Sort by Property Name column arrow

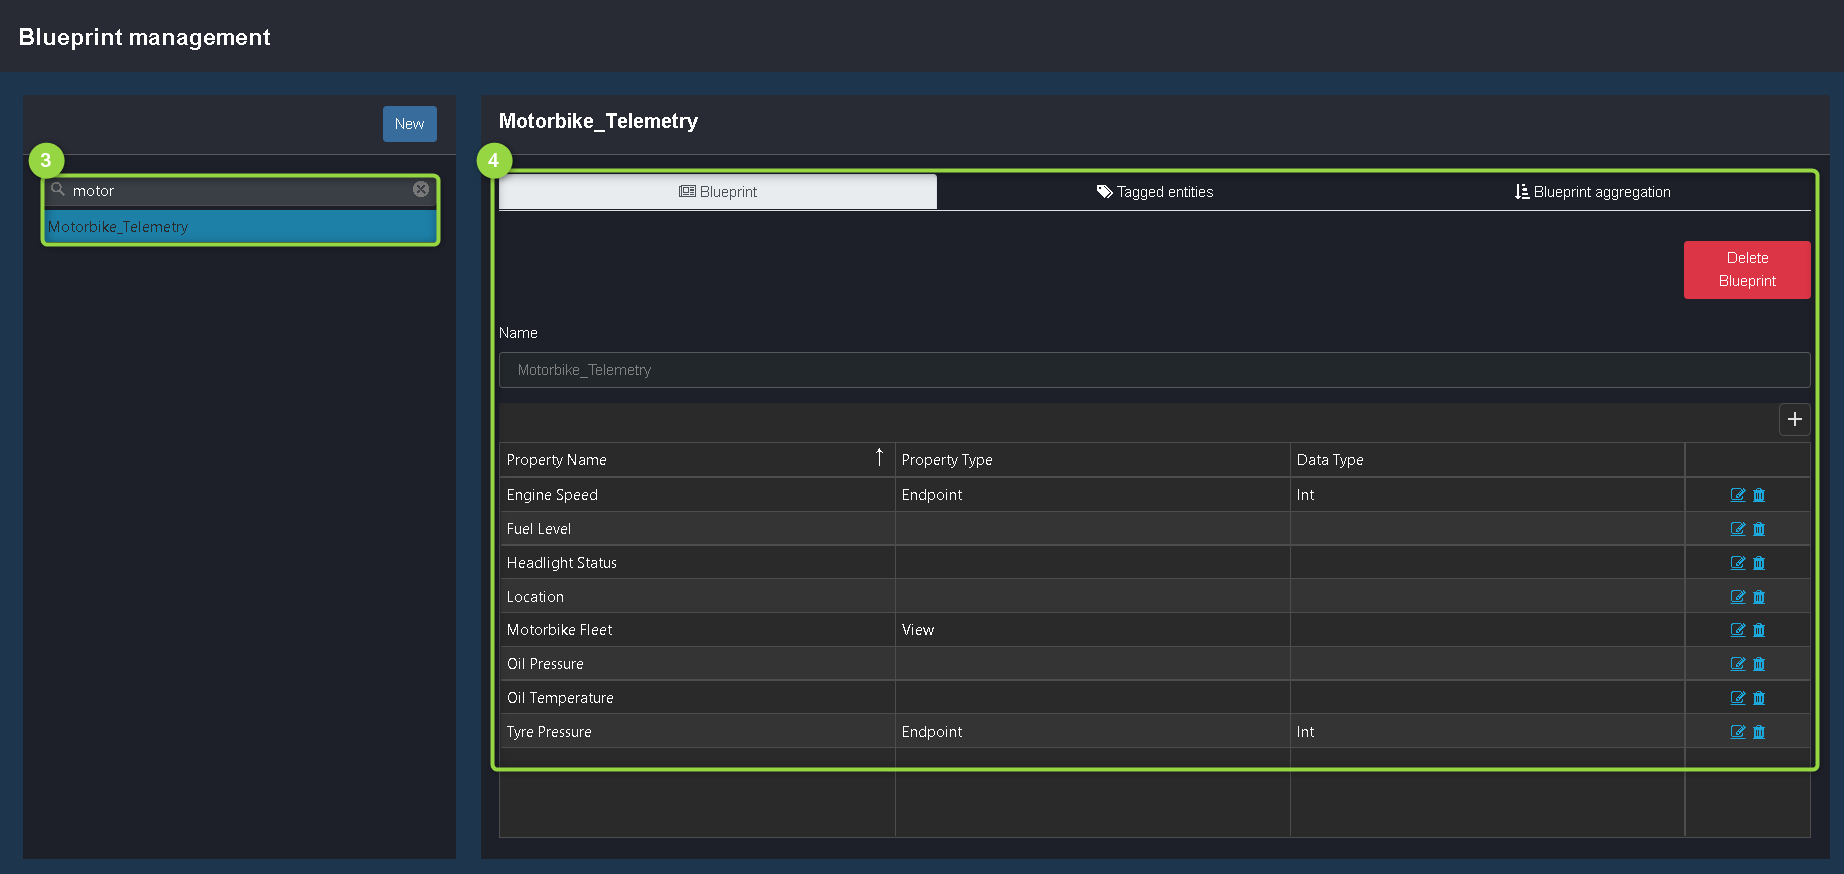tap(879, 458)
